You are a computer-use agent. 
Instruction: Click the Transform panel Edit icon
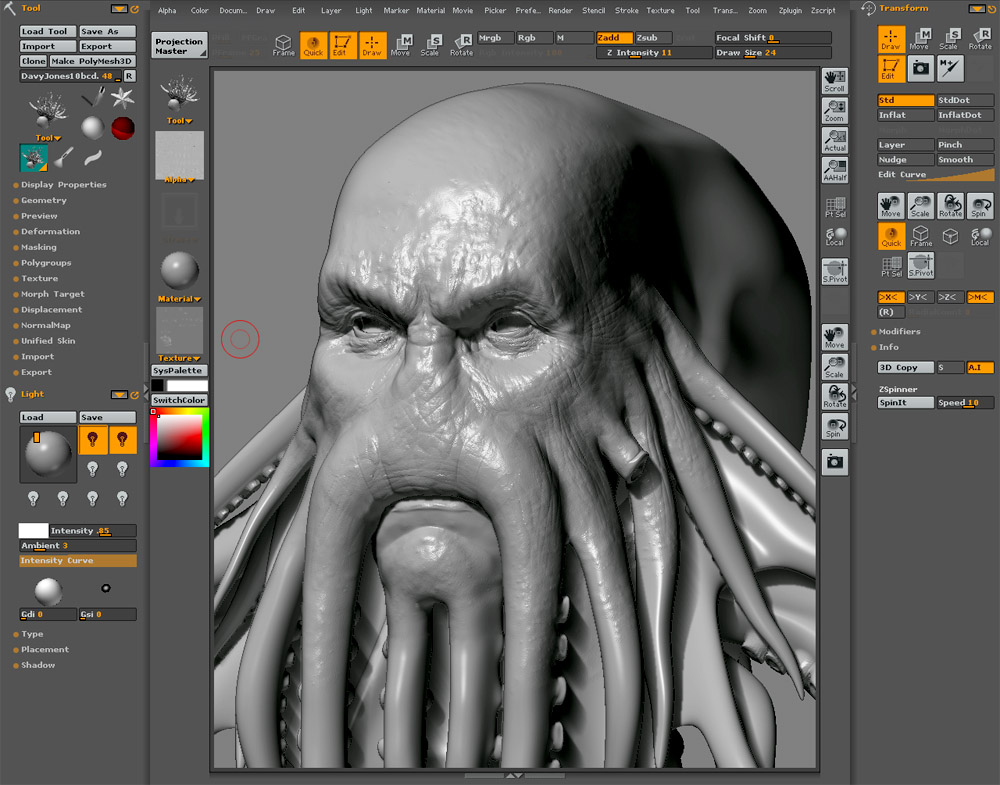[x=890, y=68]
